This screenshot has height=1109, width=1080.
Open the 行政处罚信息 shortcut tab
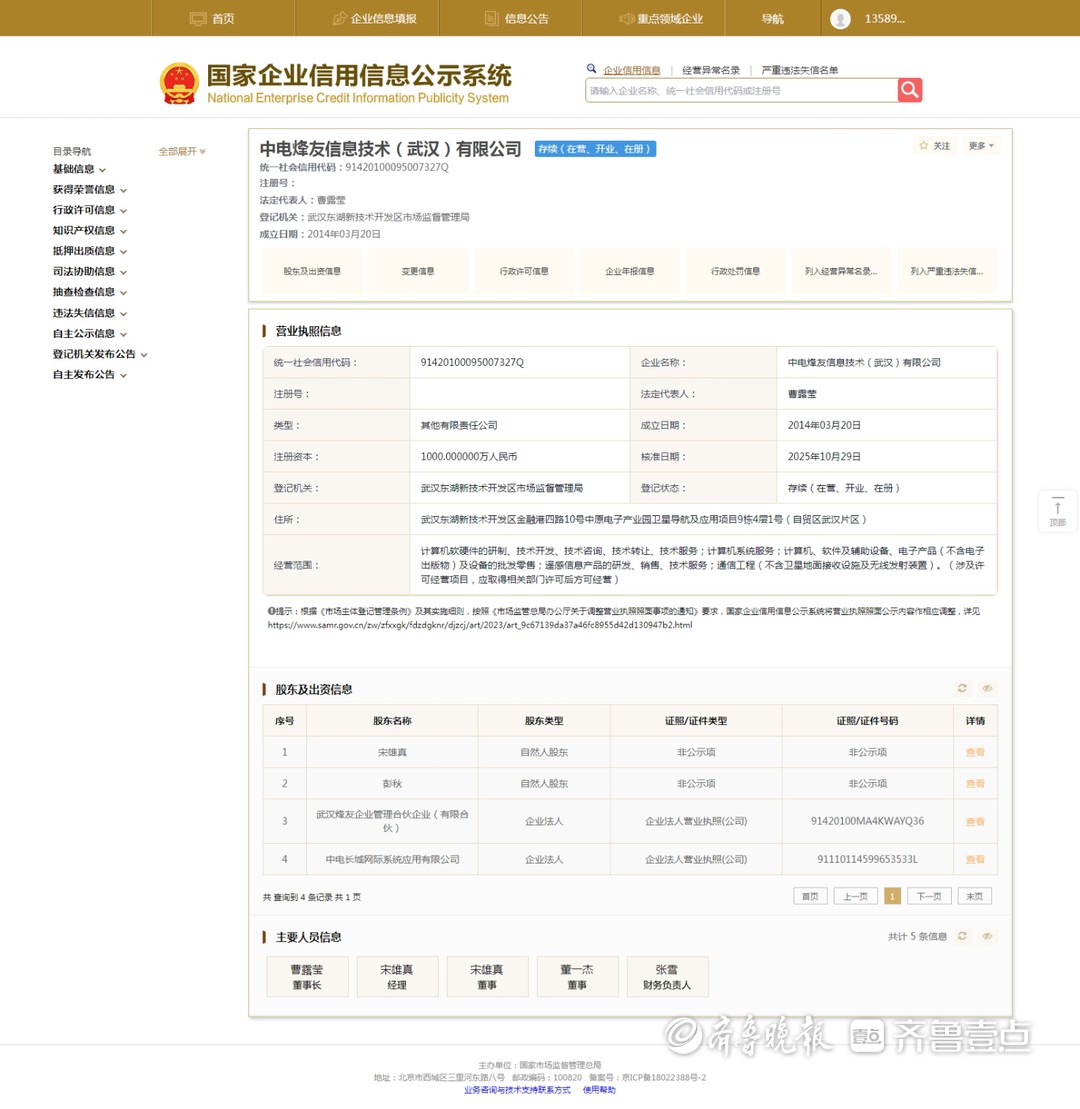736,271
